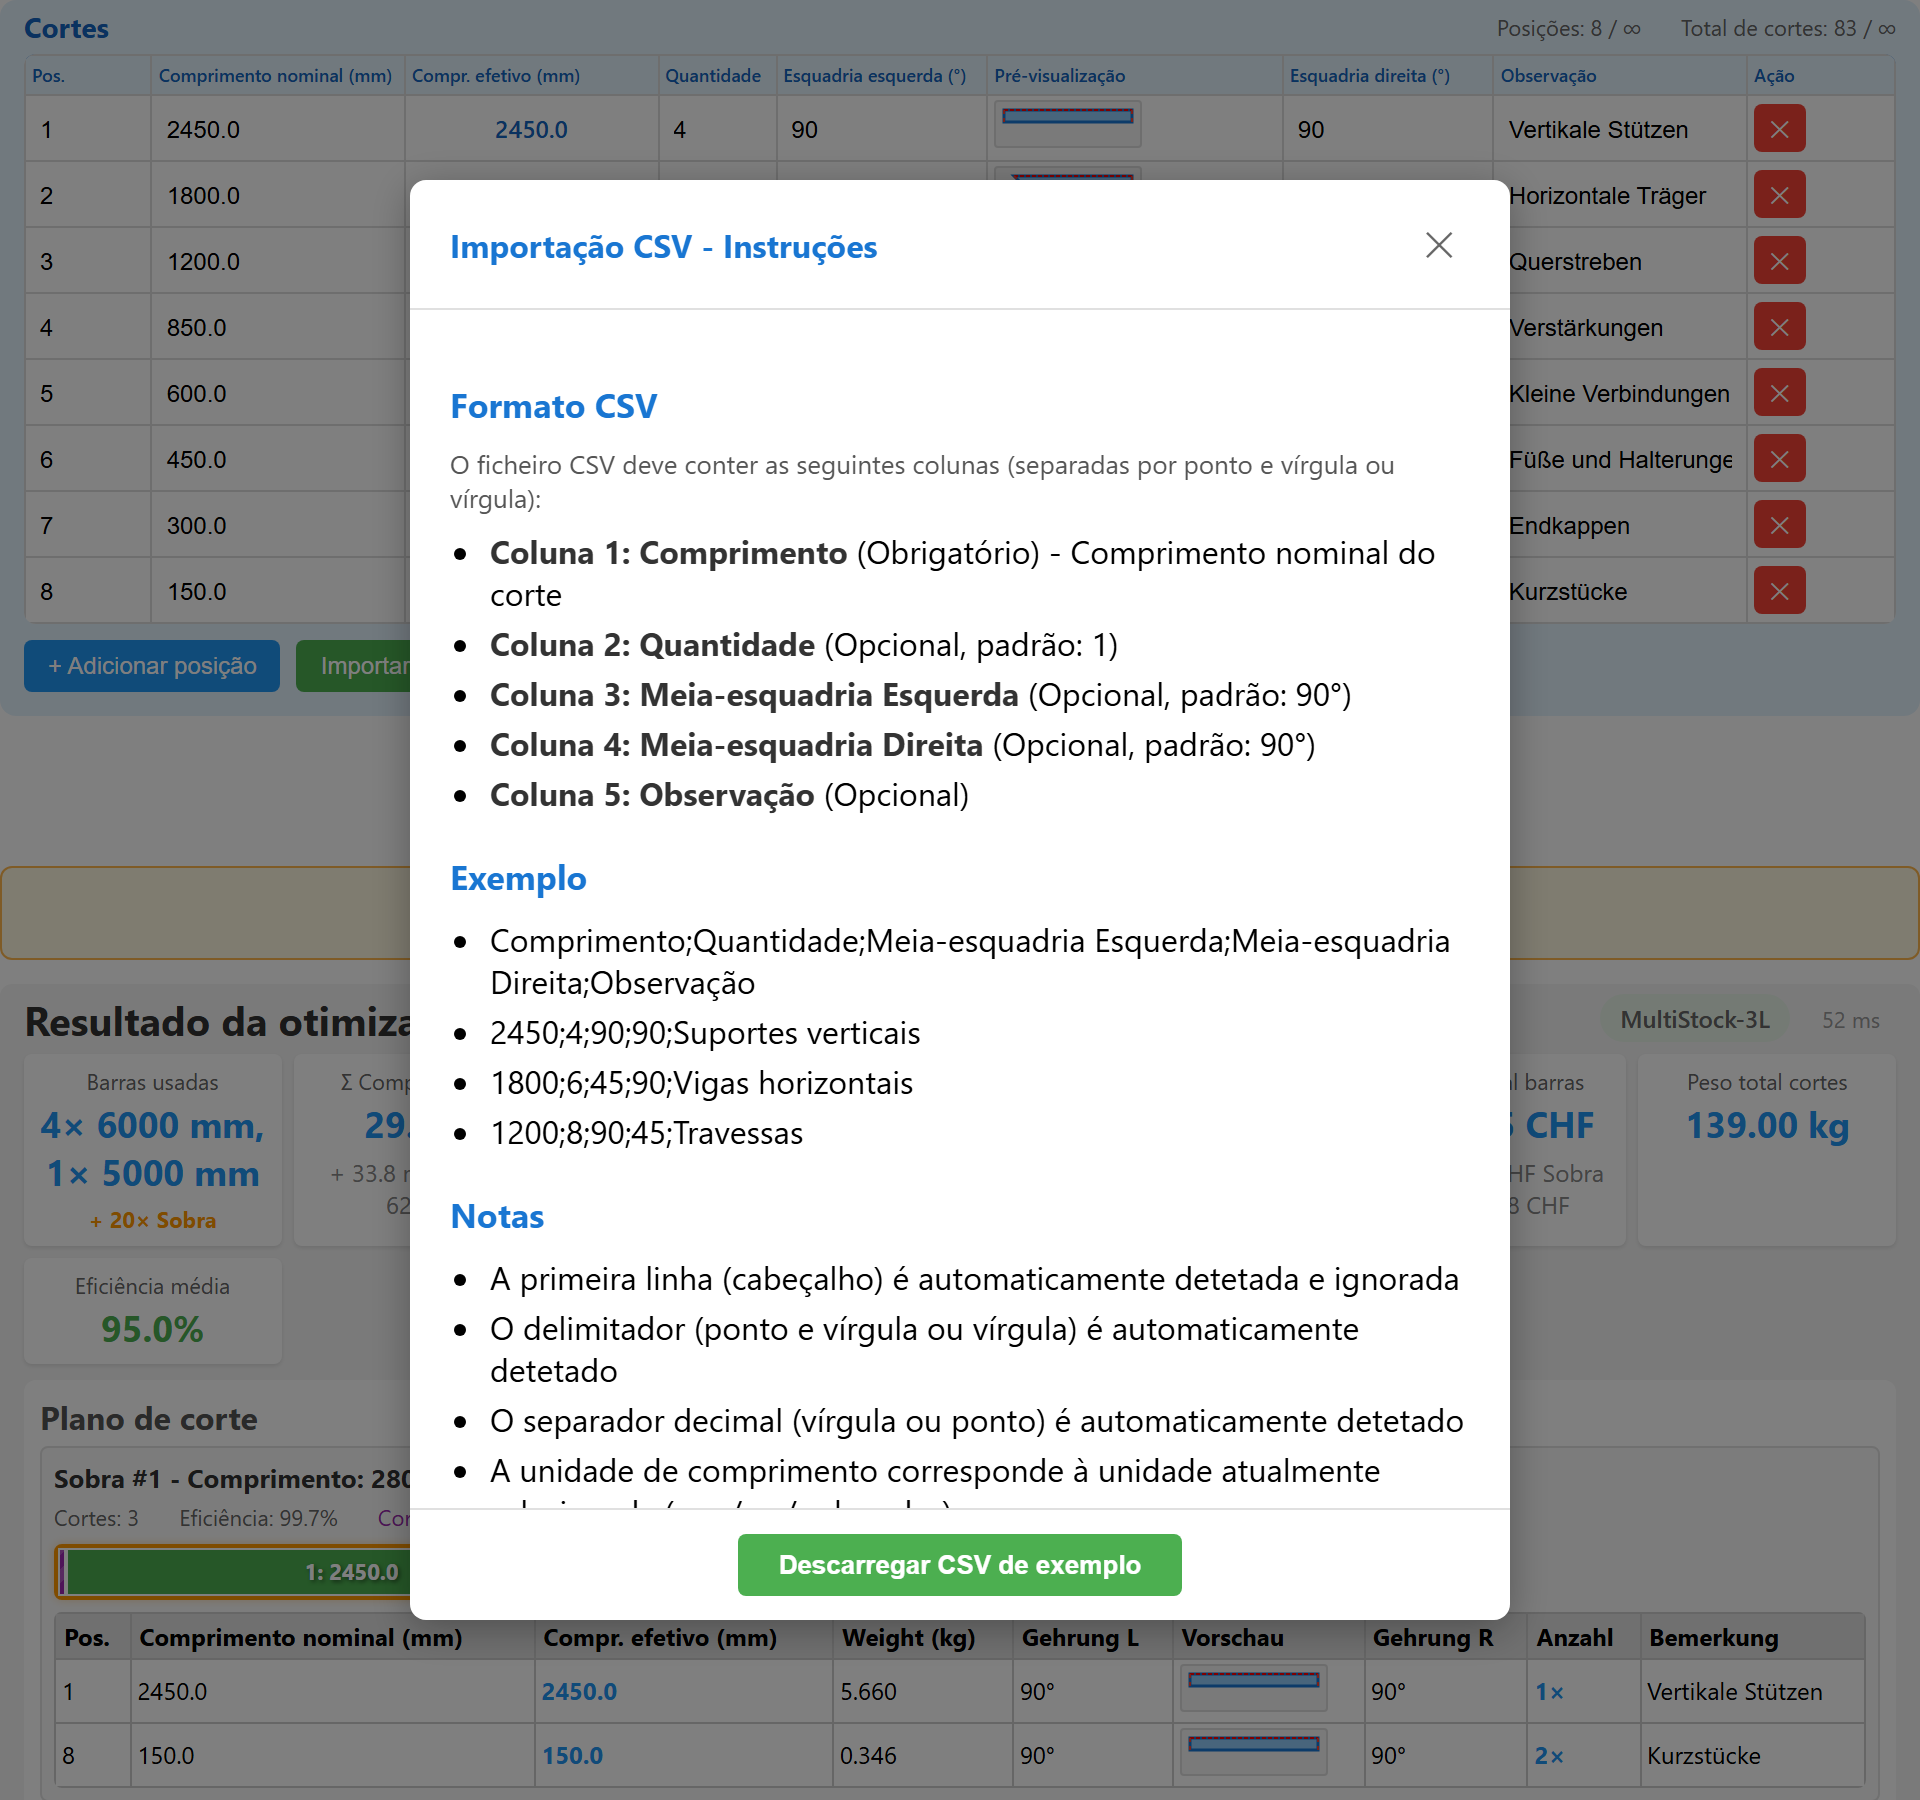Click the effective length 2450.0 in row 1
Screen dimensions: 1920x1800
tap(531, 130)
